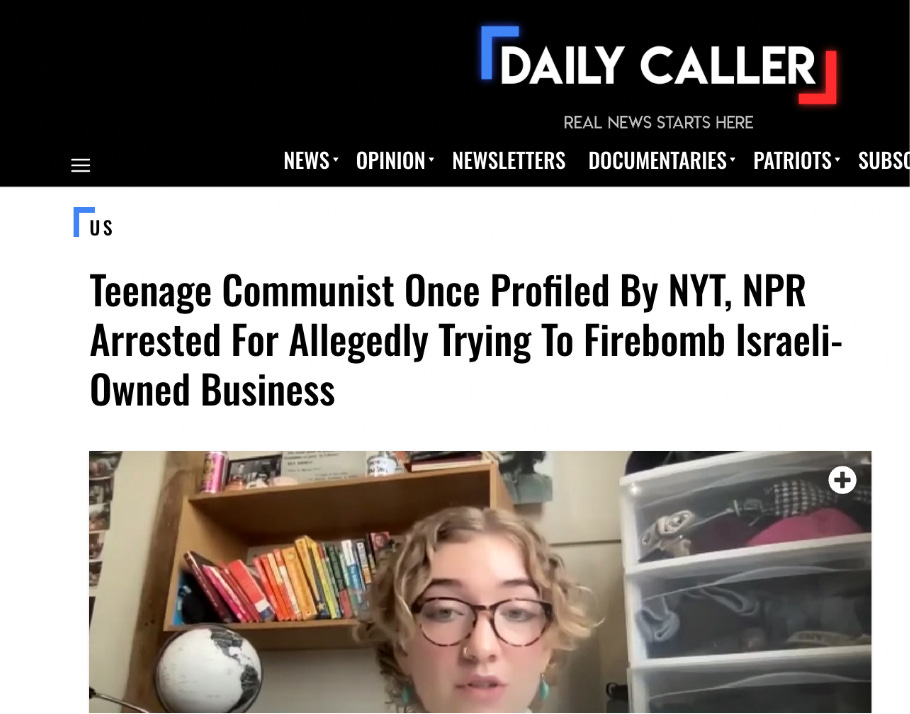The height and width of the screenshot is (714, 910).
Task: Click the Subscribe nav link
Action: [883, 161]
